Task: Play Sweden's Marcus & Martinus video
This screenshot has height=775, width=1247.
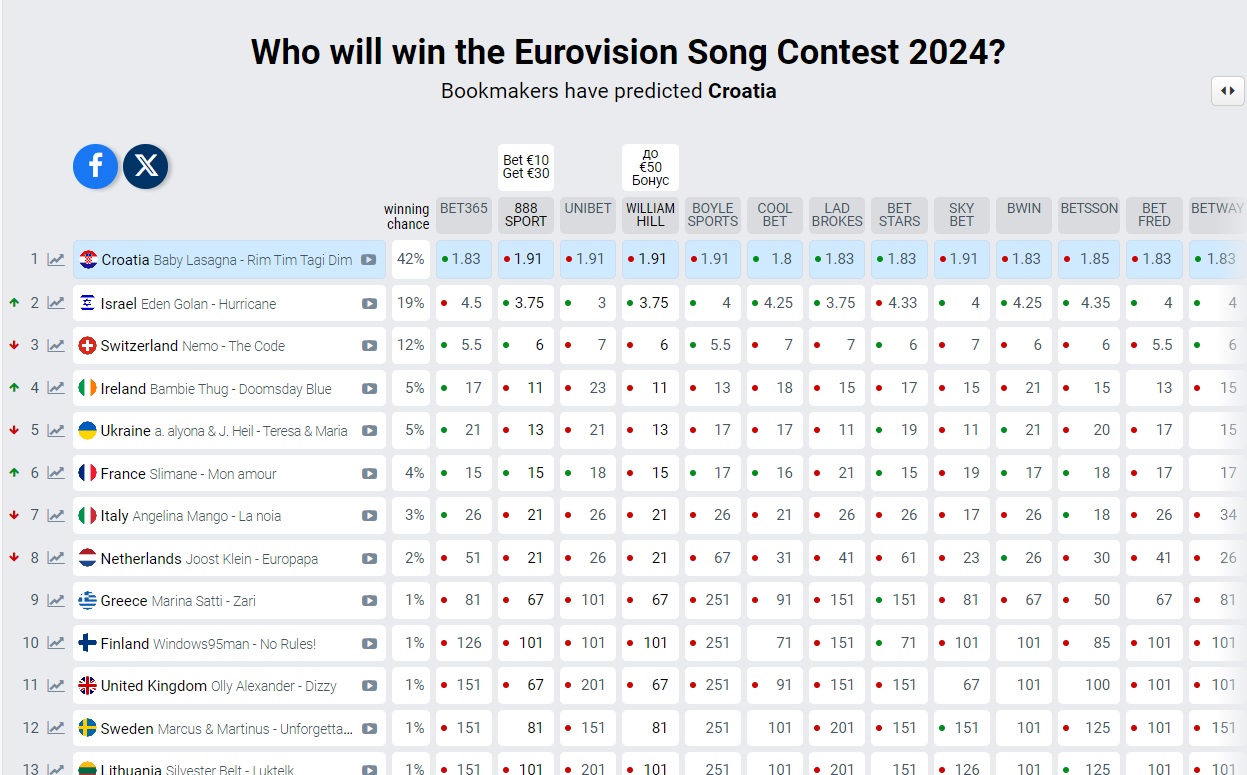Action: pyautogui.click(x=370, y=727)
